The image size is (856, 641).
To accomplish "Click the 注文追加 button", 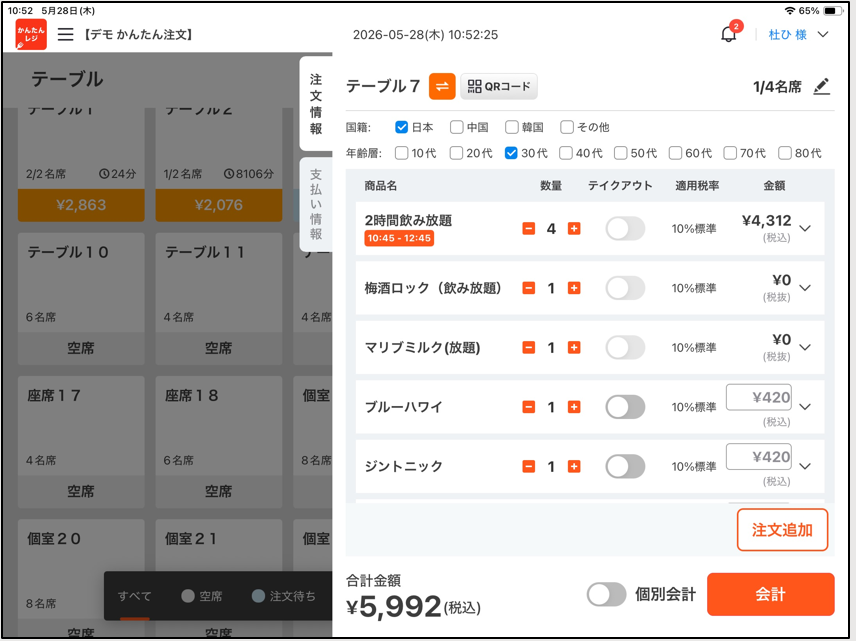I will (782, 530).
